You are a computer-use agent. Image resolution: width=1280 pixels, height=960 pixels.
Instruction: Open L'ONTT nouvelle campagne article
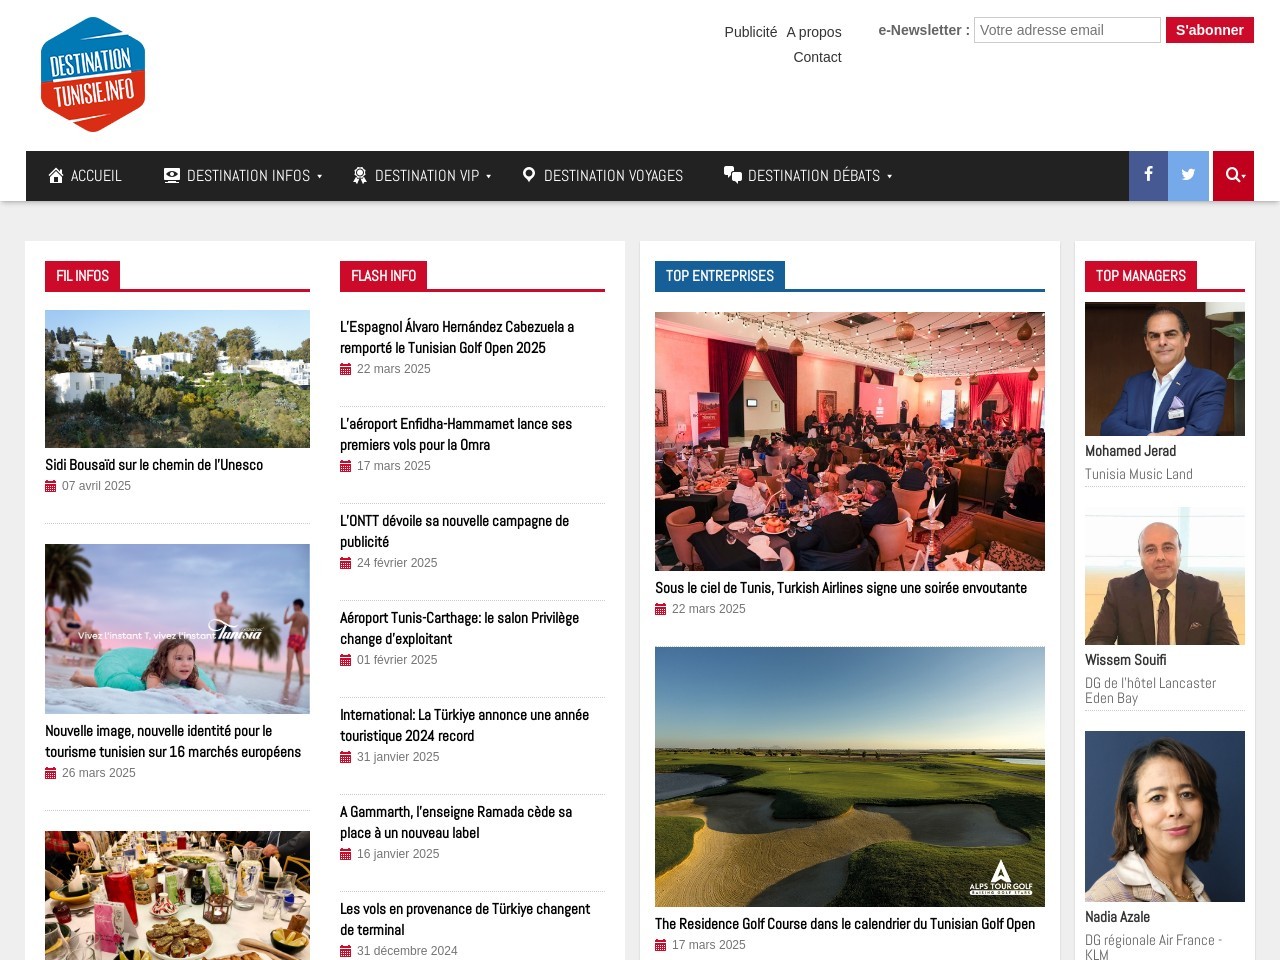(454, 531)
